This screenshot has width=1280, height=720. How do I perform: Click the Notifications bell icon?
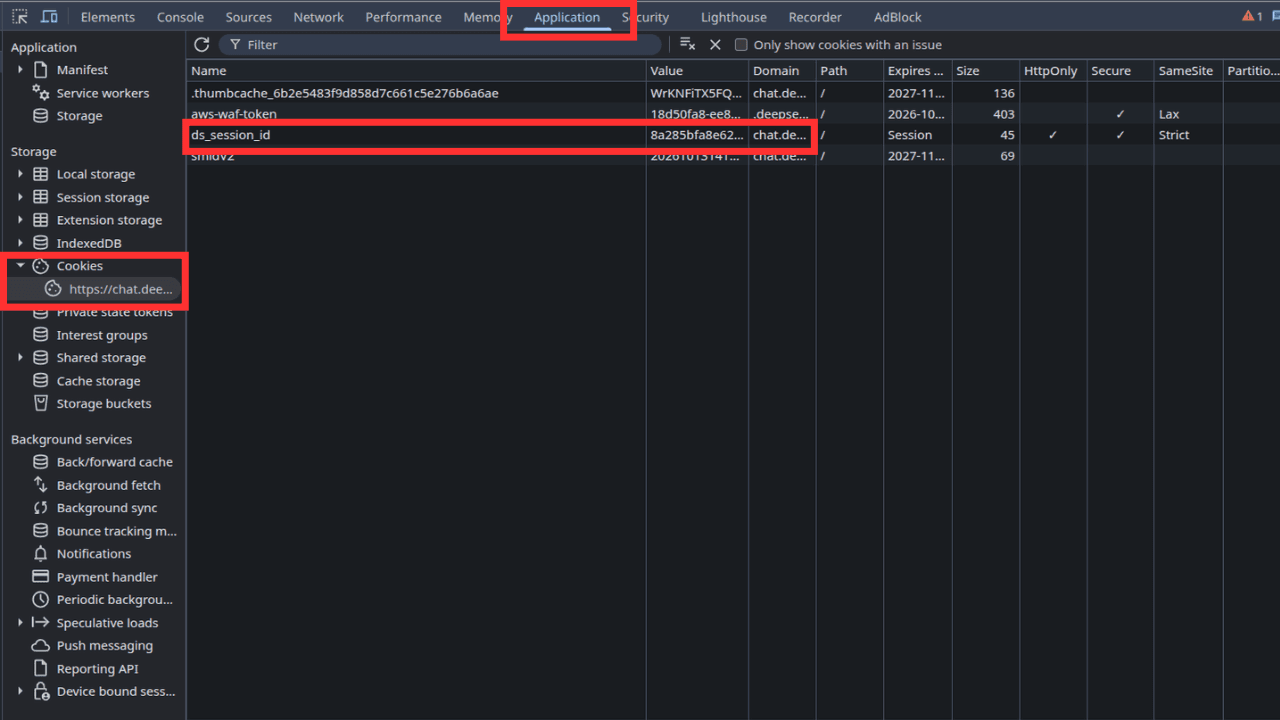pos(41,554)
